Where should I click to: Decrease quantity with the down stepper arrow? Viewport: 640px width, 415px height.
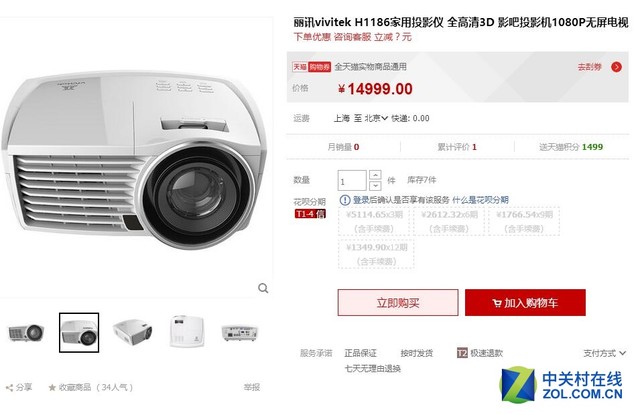click(375, 186)
